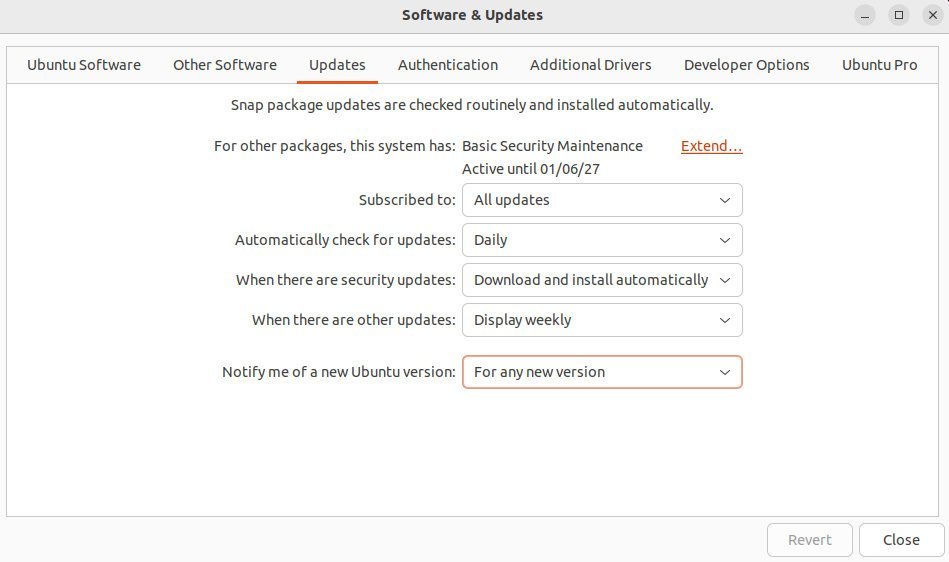Follow the Extend… link
Screen dimensions: 949x562
712,146
